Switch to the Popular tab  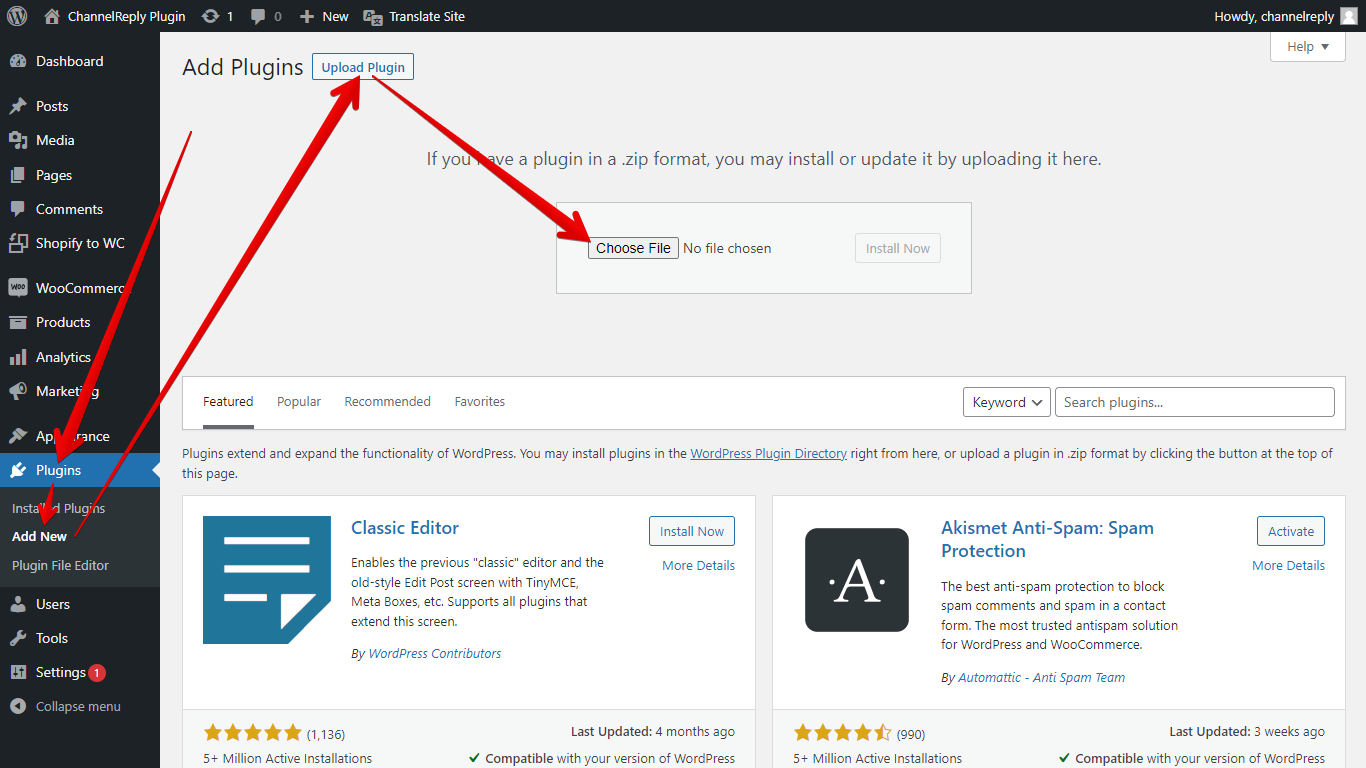[299, 402]
